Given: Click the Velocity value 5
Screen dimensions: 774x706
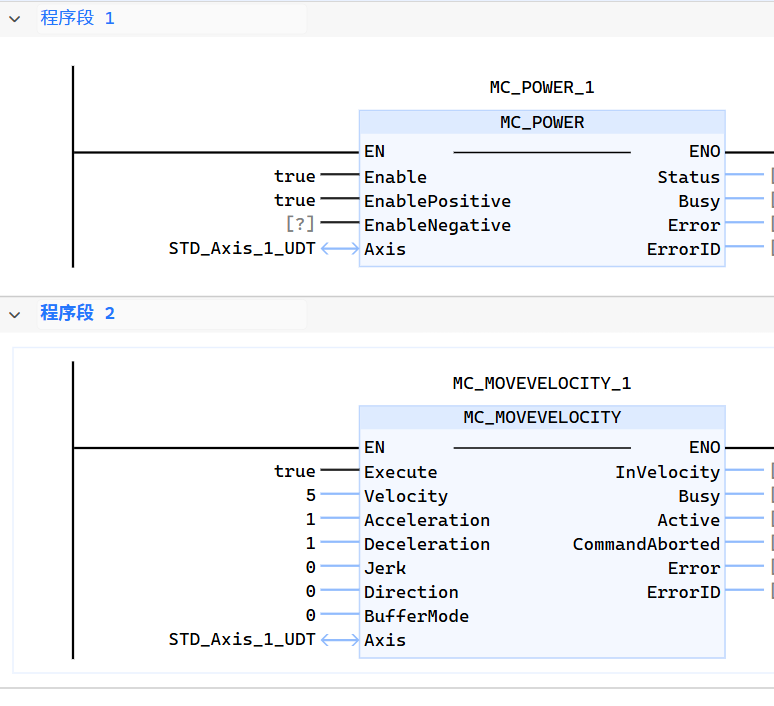Looking at the screenshot, I should (x=310, y=496).
